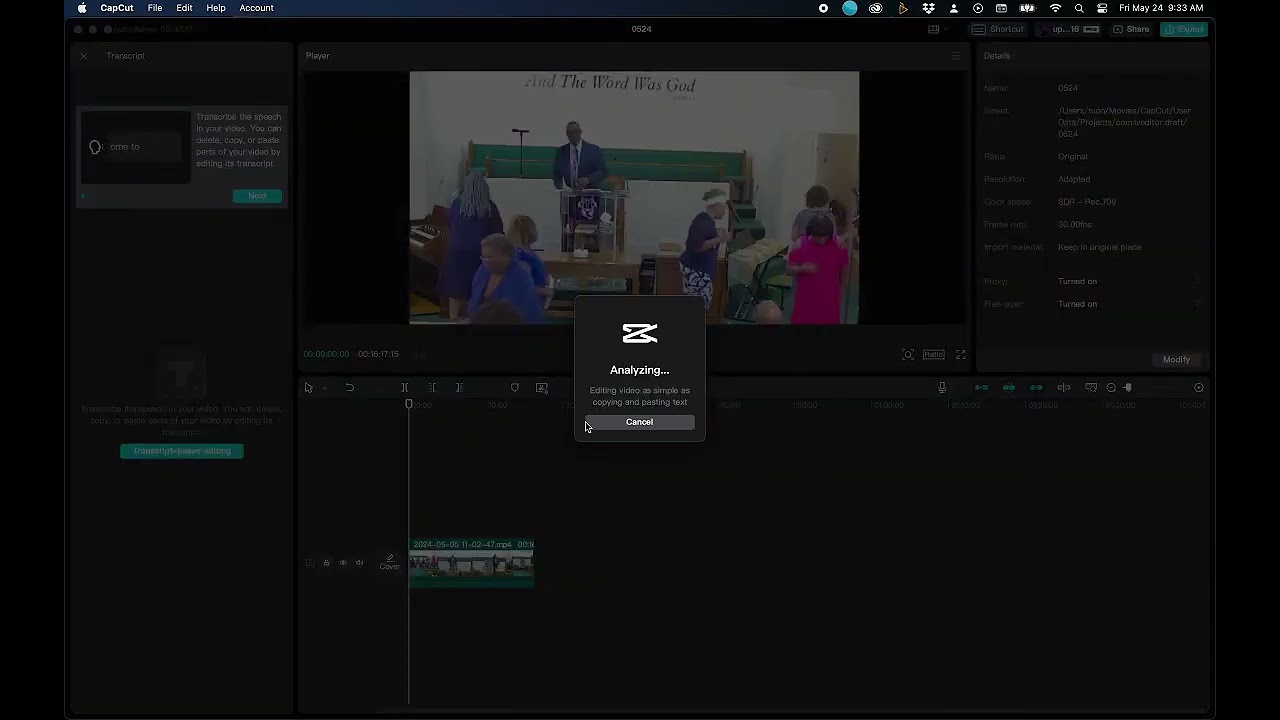Screen dimensions: 1280x720
Task: Click the player focus scan icon
Action: tap(908, 355)
